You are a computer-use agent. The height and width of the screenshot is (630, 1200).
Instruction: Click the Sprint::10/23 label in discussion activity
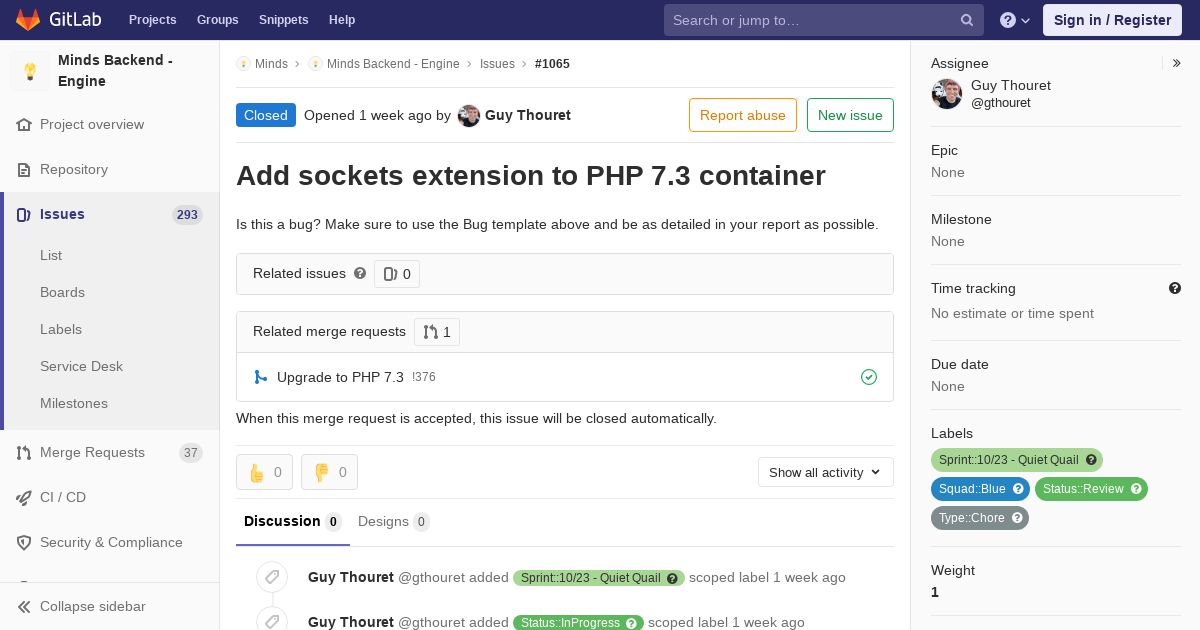(x=599, y=578)
